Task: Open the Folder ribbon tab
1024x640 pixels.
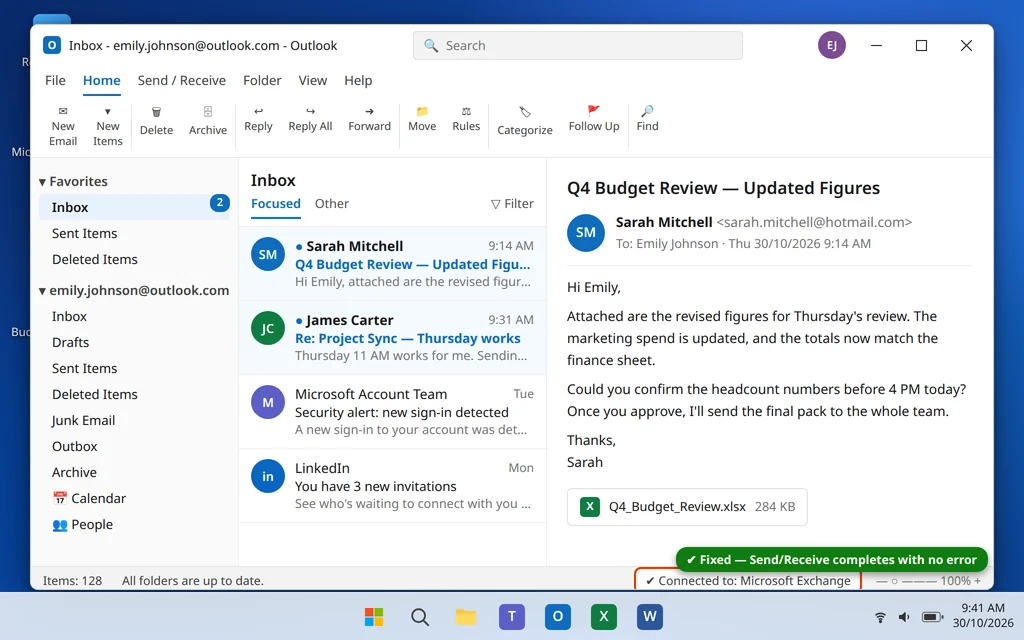Action: (262, 80)
